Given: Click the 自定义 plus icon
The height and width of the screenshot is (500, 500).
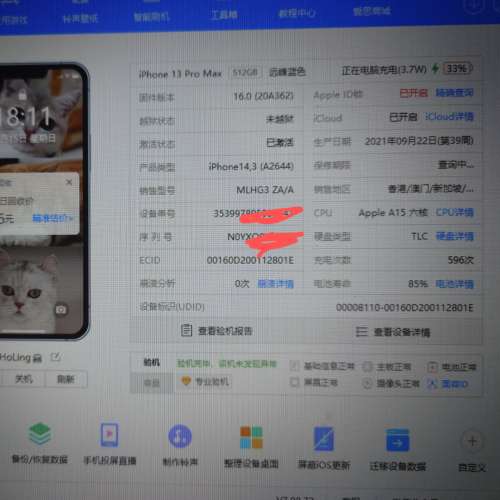Looking at the screenshot, I should pos(472,441).
